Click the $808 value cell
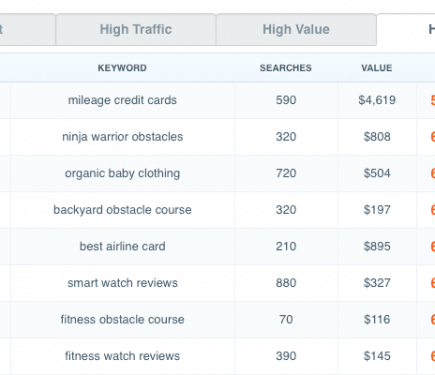Screen dimensions: 435x375 click(377, 137)
